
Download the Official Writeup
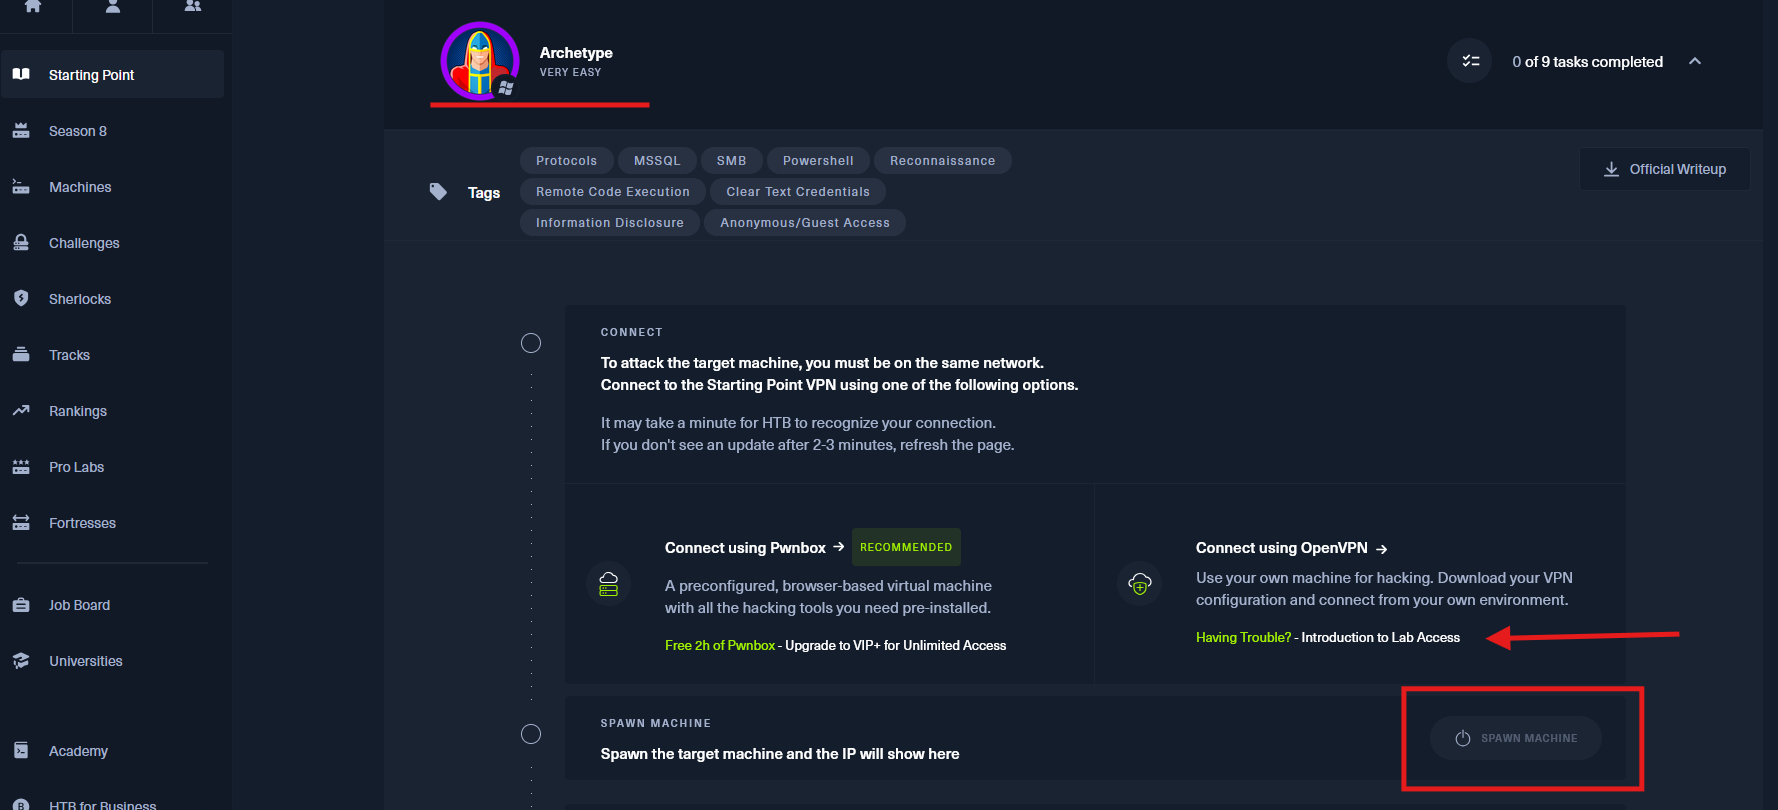point(1665,169)
